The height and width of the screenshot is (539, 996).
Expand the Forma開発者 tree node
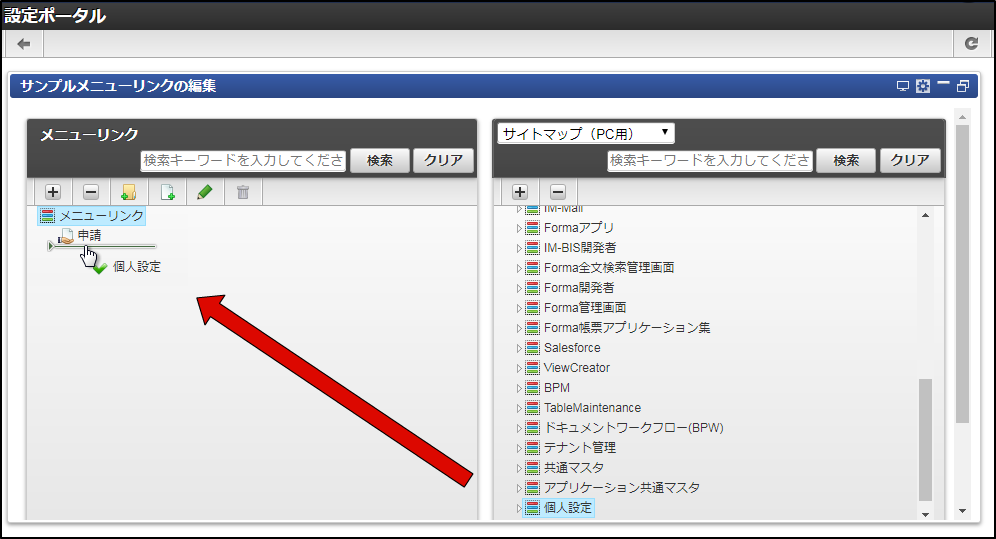tap(518, 288)
